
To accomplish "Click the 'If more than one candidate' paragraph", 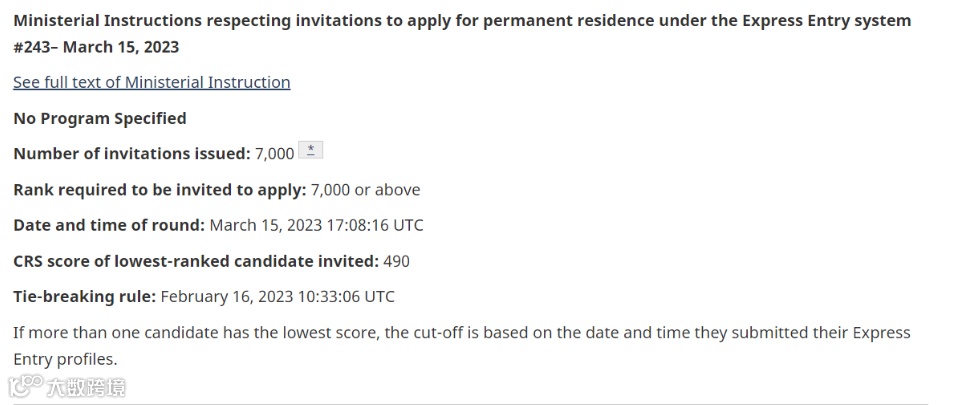I will (x=461, y=332).
